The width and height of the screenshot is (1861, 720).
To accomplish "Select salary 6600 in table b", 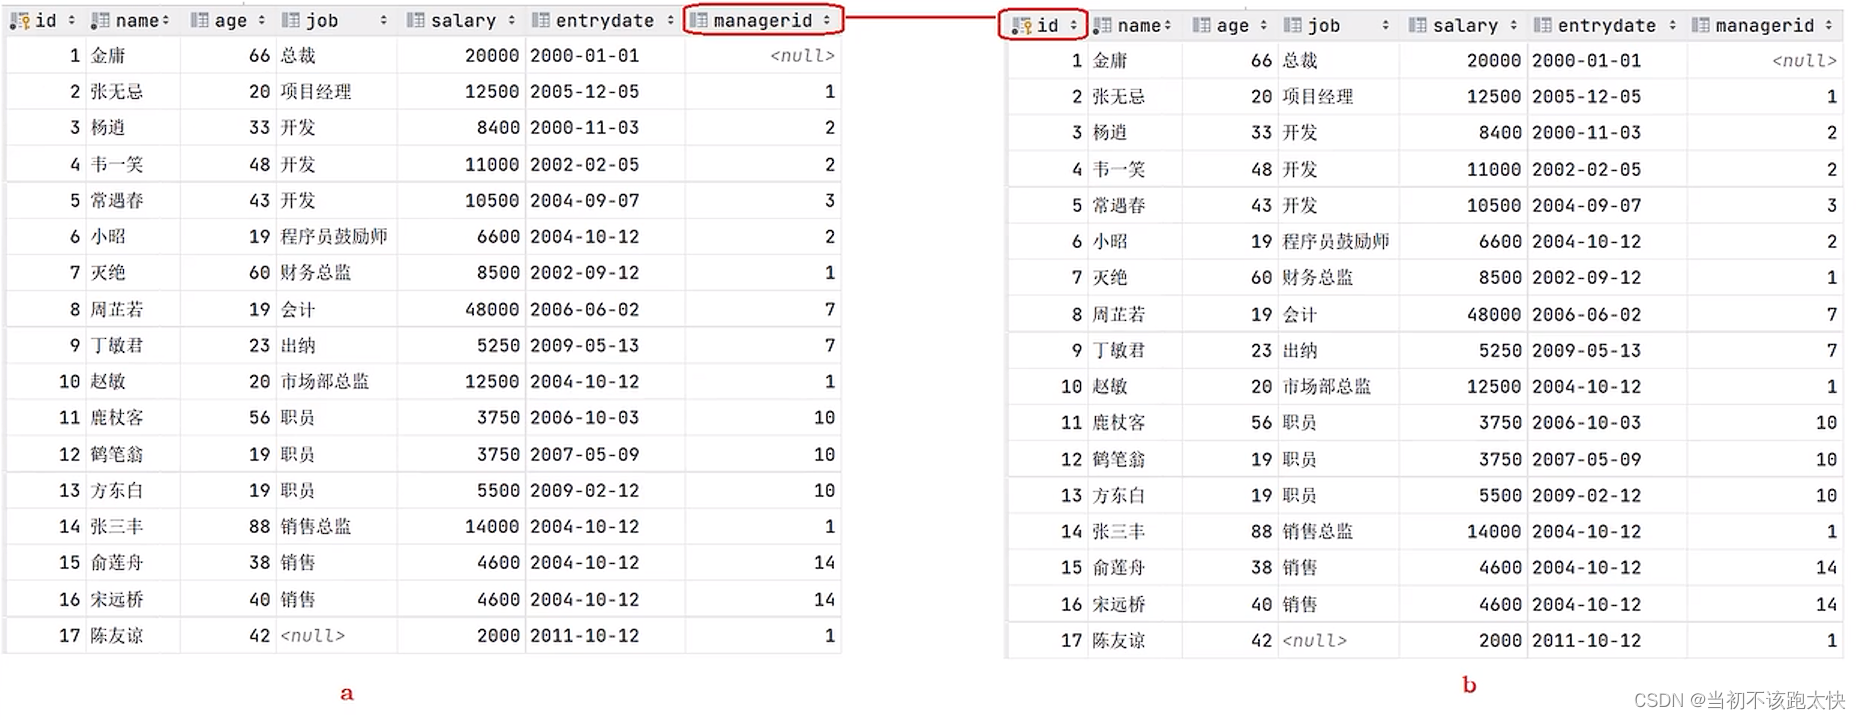I will (x=1500, y=242).
